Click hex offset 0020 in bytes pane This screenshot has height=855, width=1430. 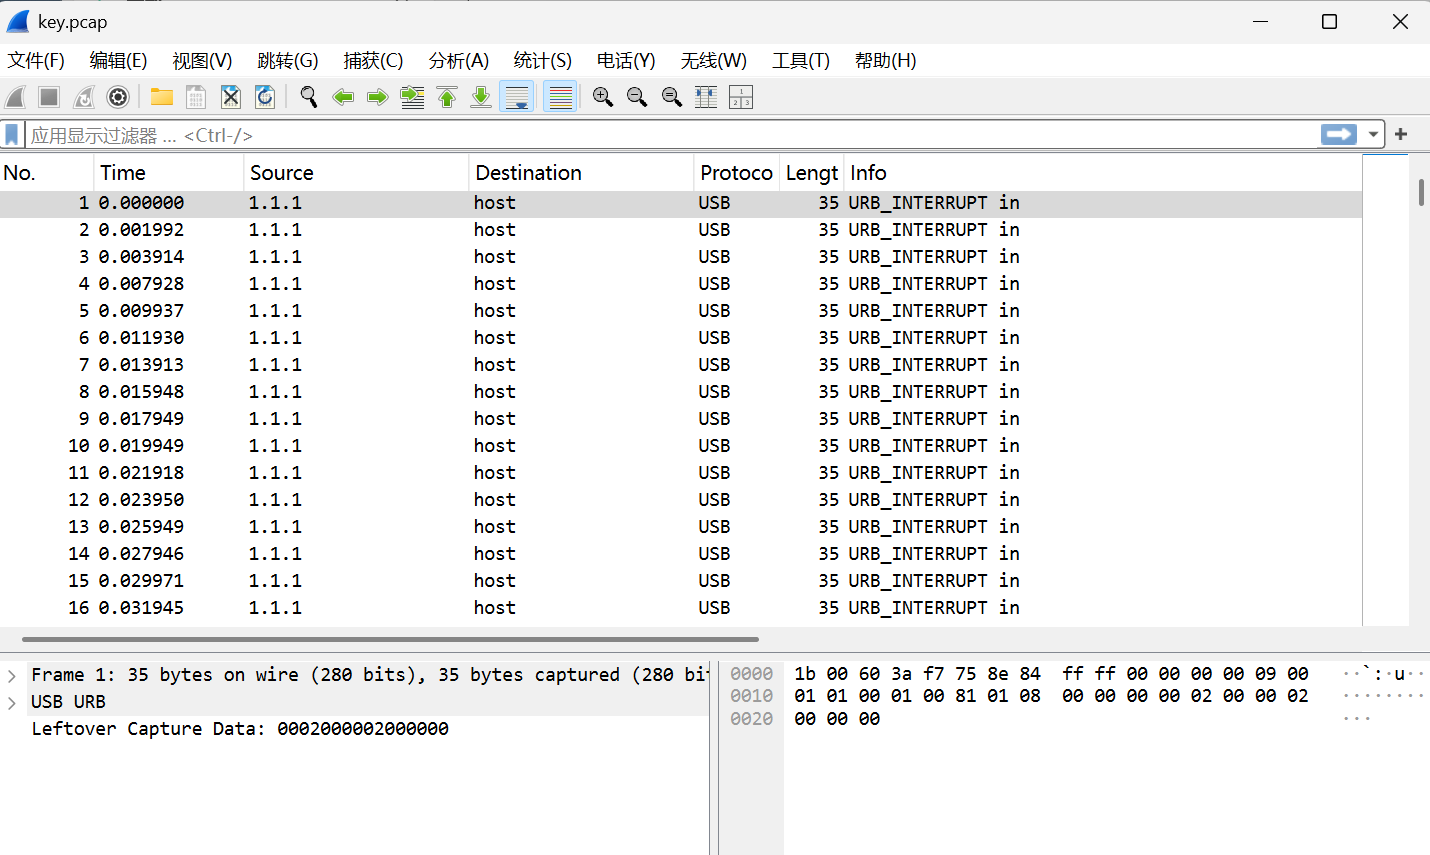(x=751, y=719)
